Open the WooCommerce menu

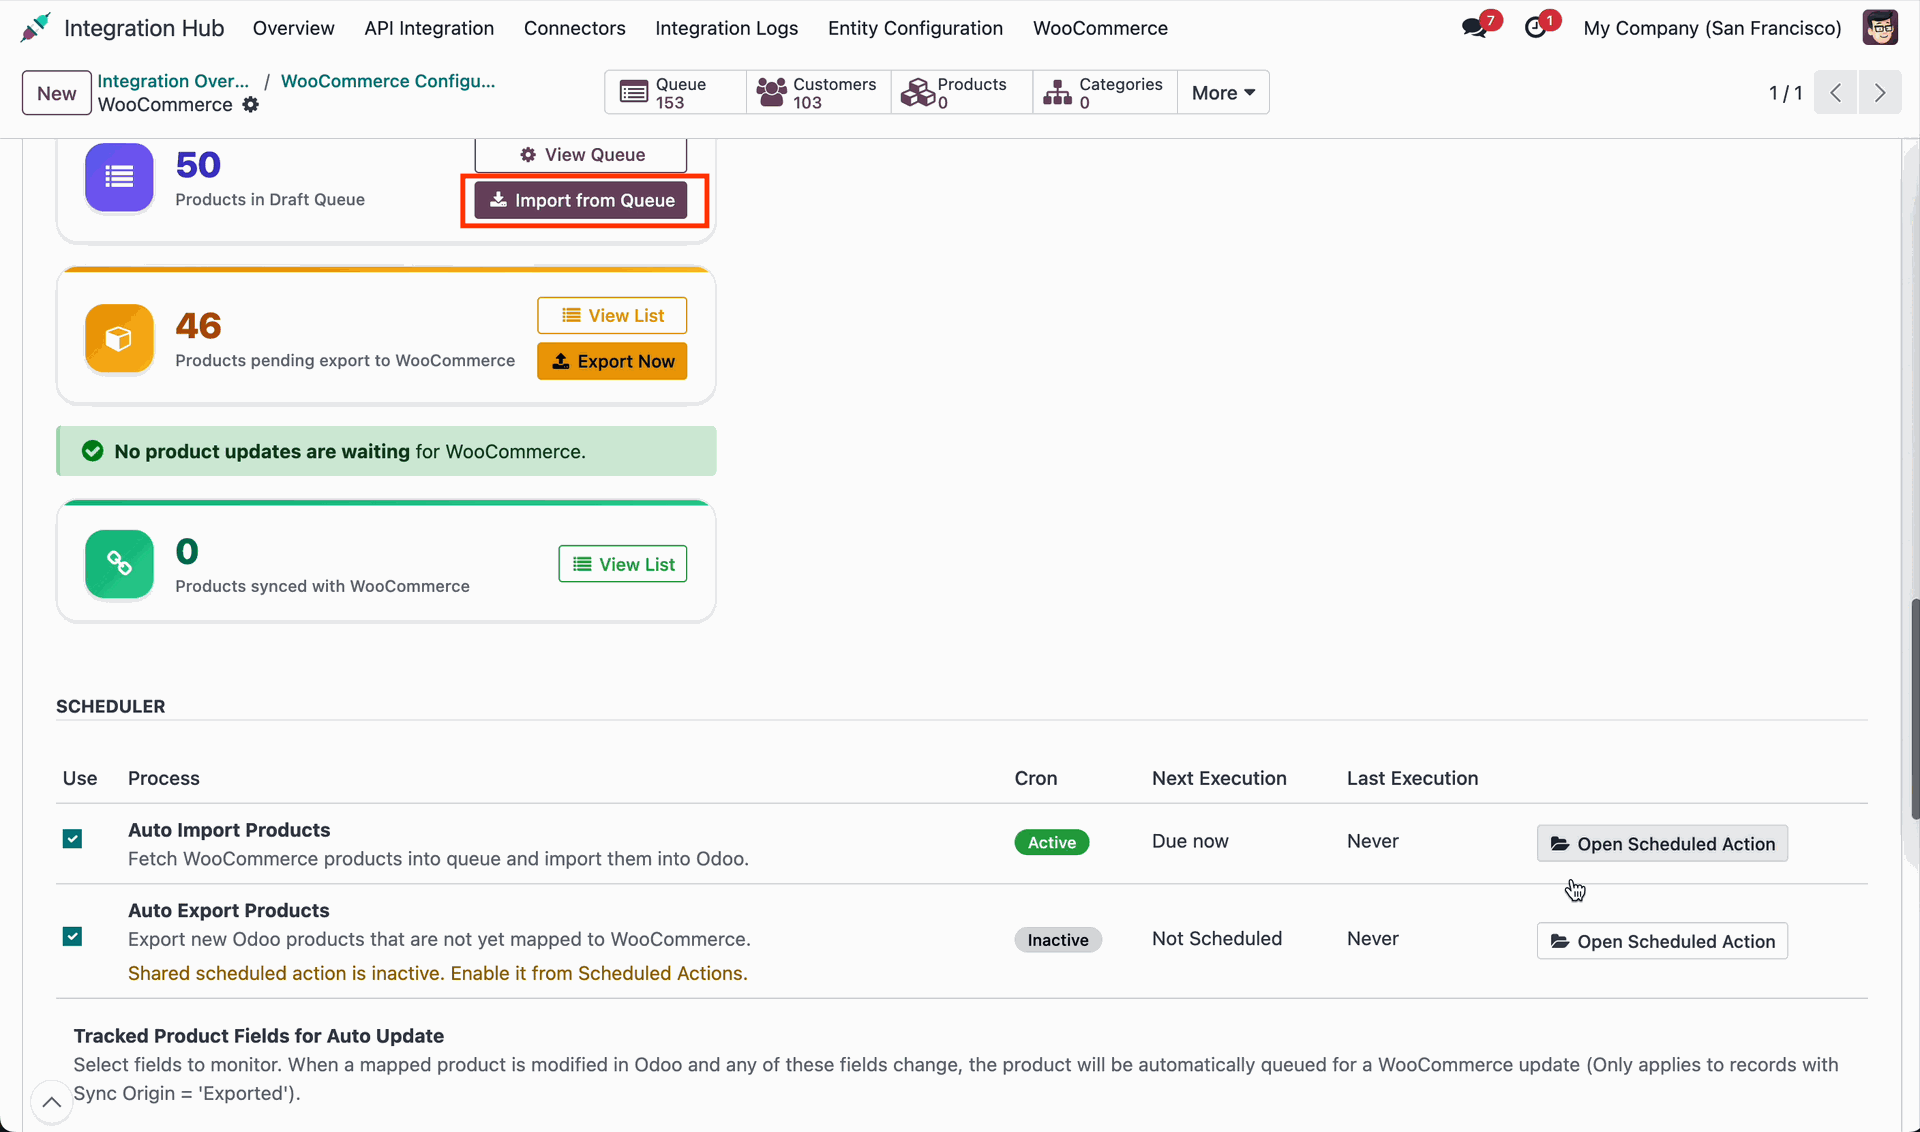pos(1100,28)
